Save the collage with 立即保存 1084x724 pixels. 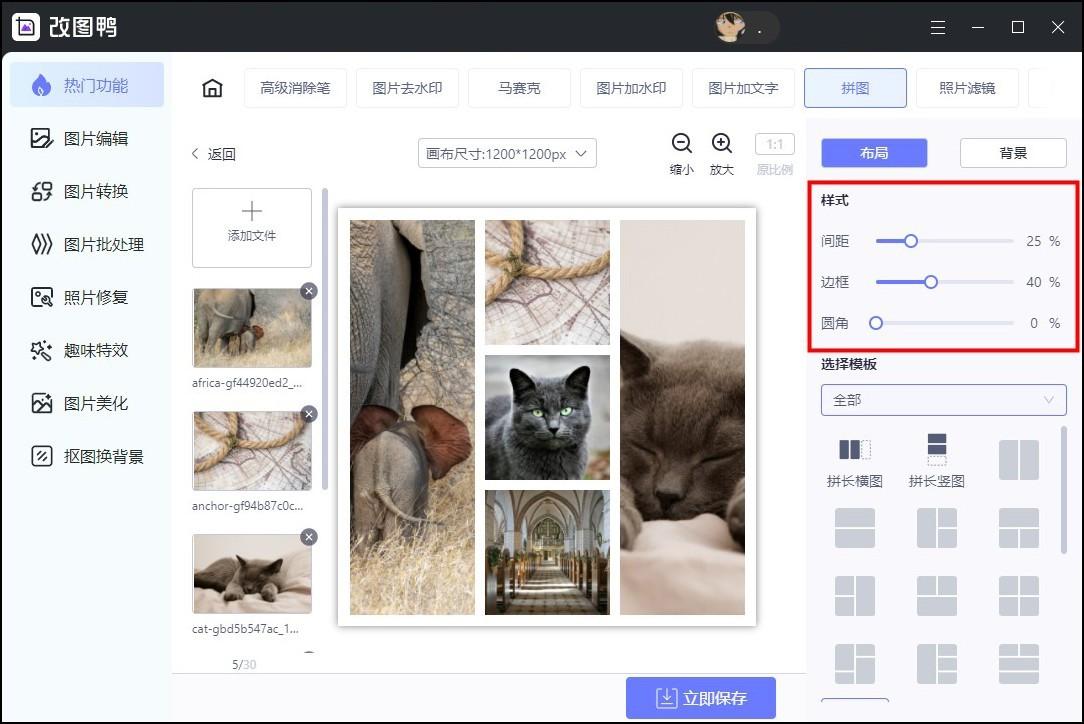pyautogui.click(x=701, y=697)
